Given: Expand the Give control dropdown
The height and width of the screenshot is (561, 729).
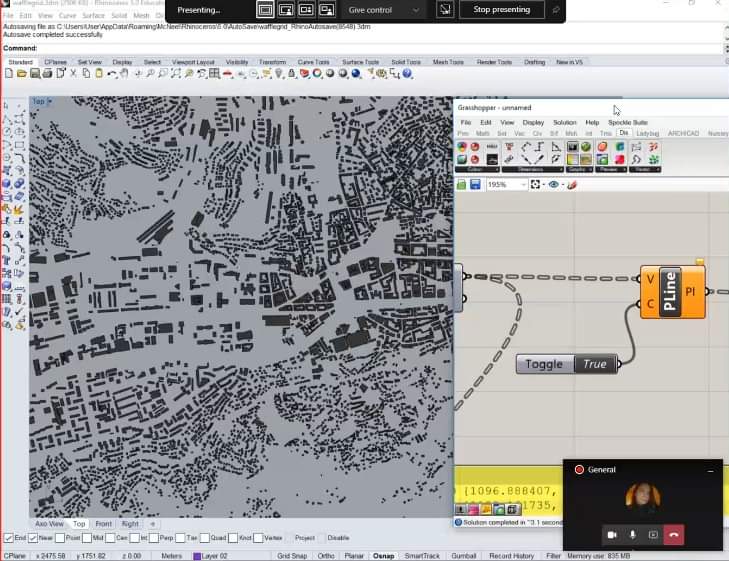Looking at the screenshot, I should click(415, 10).
